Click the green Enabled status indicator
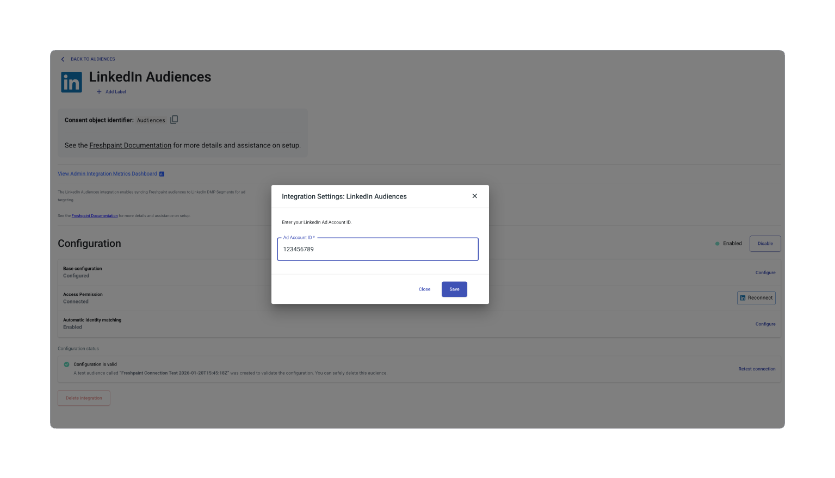The height and width of the screenshot is (478, 835). pos(717,243)
